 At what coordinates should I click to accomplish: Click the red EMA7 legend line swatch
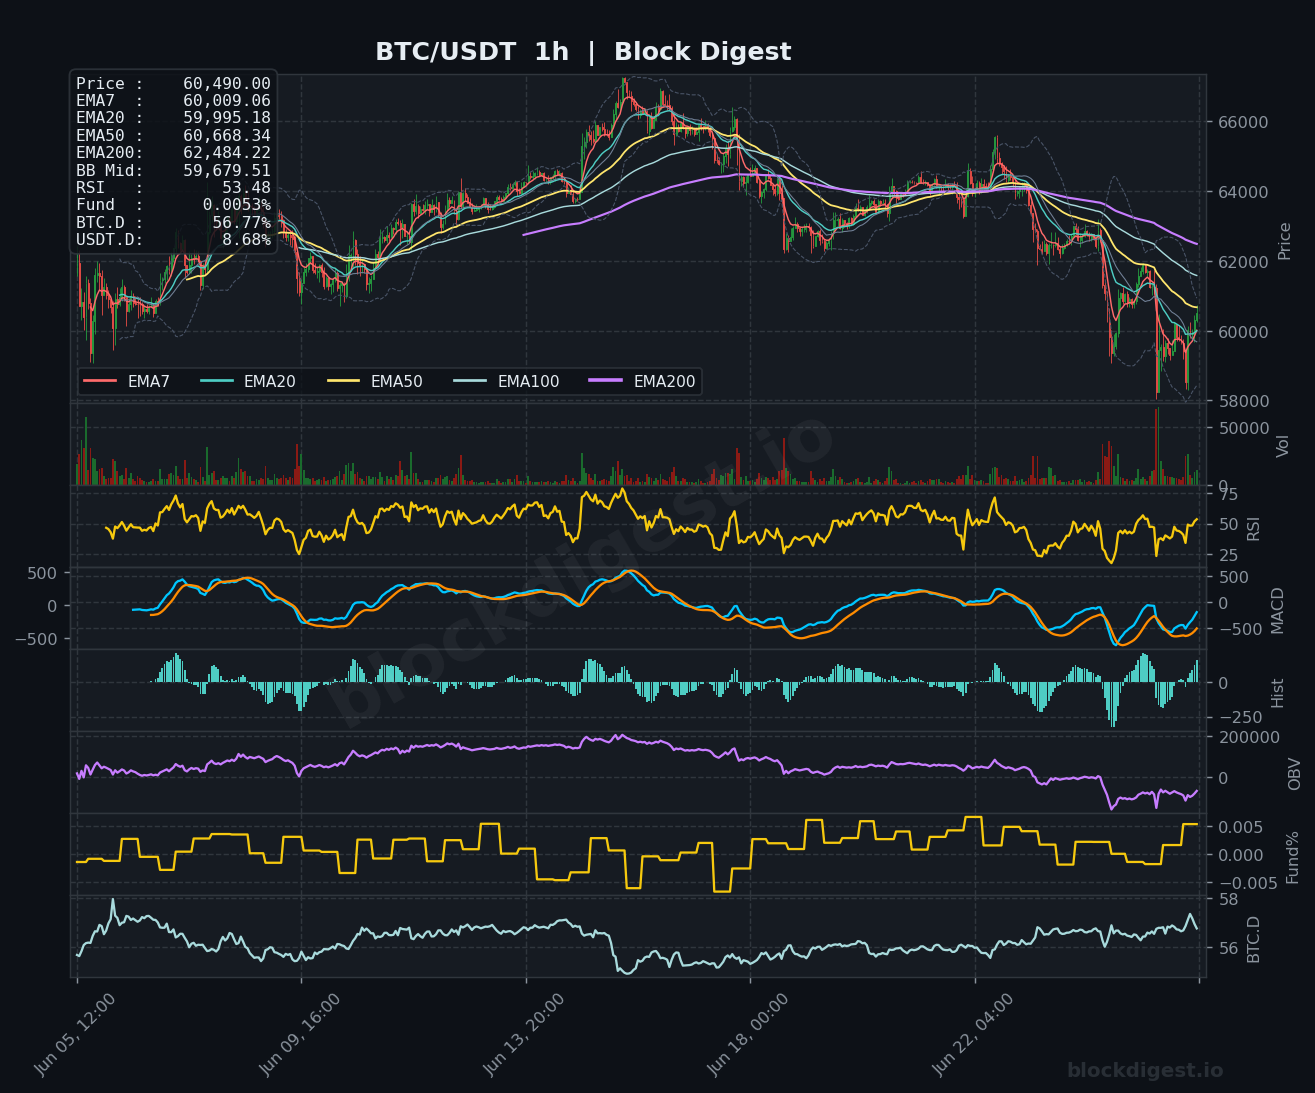(x=100, y=382)
